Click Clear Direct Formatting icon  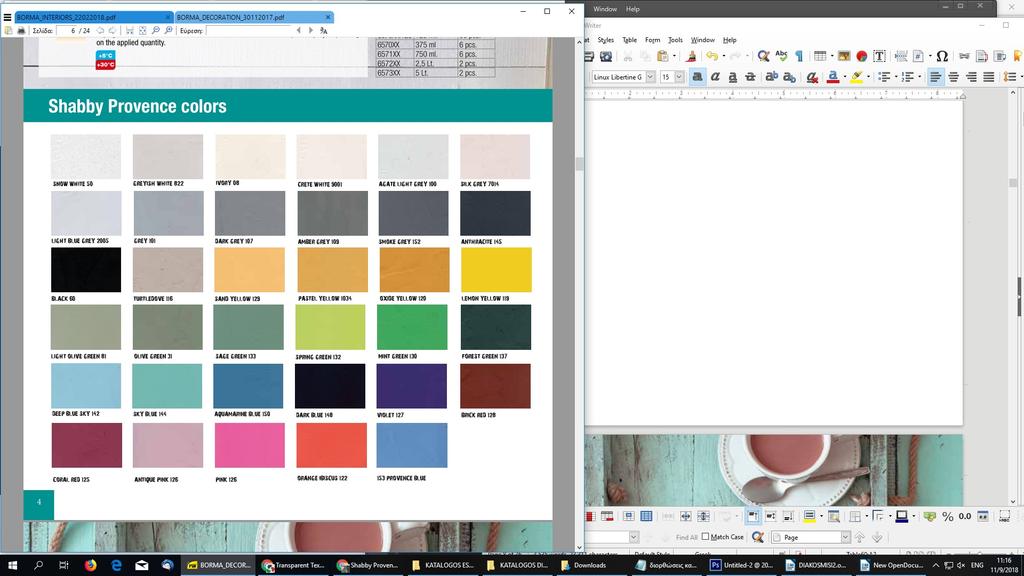coord(812,77)
